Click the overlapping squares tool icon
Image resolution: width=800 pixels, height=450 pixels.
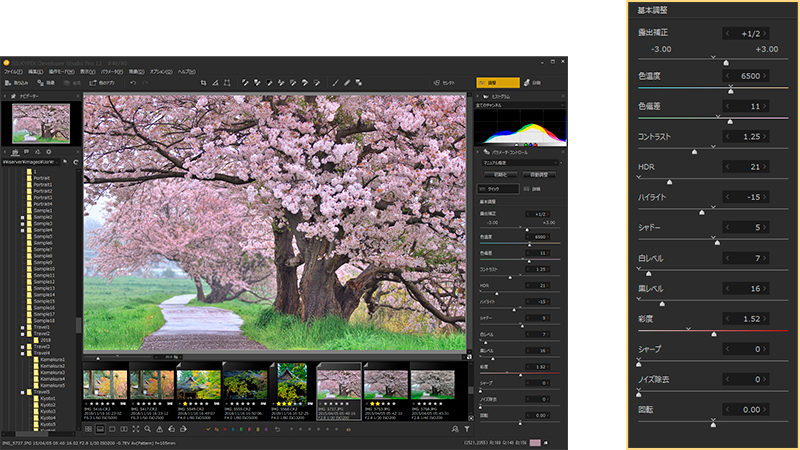pyautogui.click(x=359, y=83)
